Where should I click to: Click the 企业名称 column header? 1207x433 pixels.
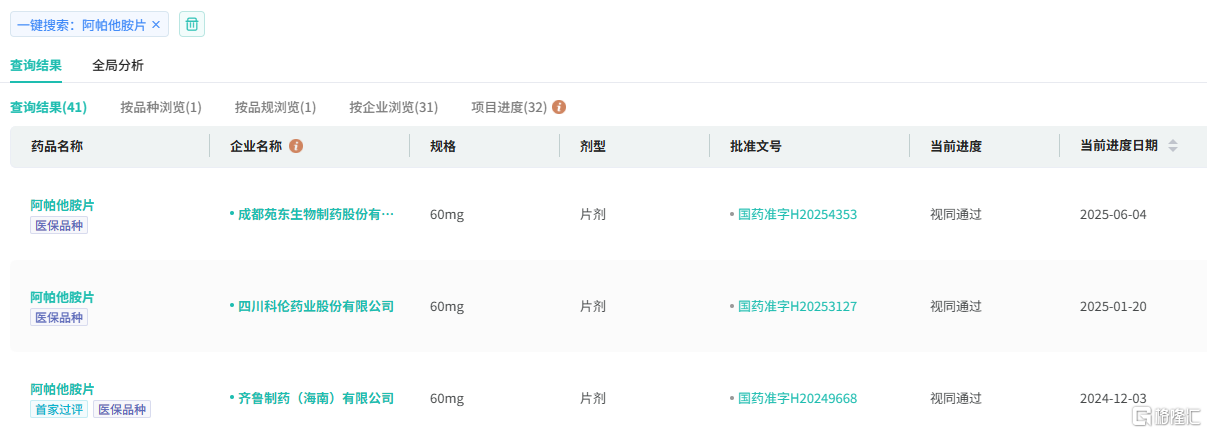(256, 146)
